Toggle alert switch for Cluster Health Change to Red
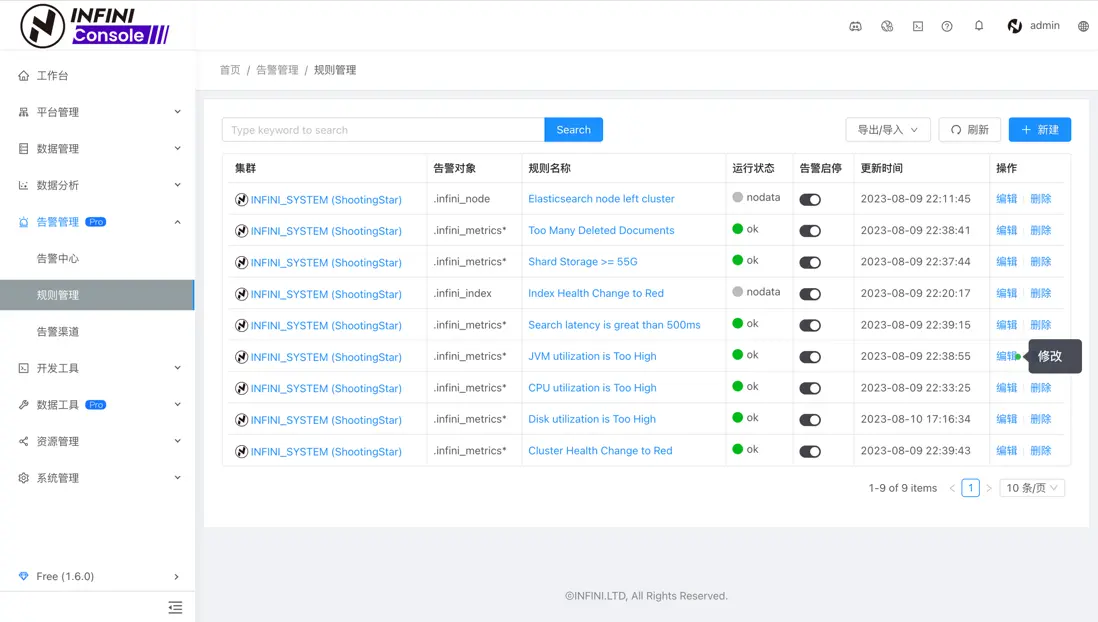 (x=810, y=451)
